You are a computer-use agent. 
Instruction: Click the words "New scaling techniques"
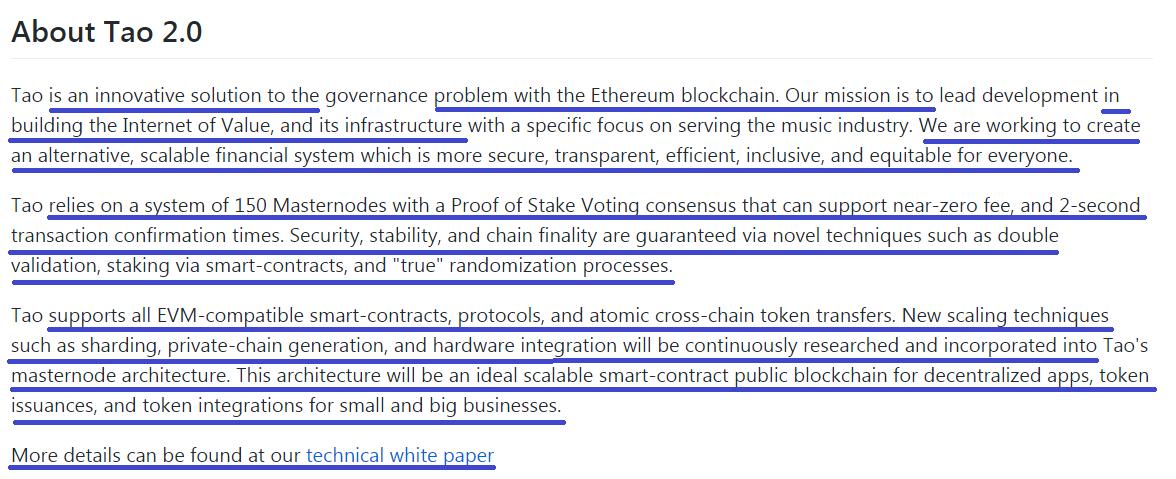pyautogui.click(x=1005, y=316)
